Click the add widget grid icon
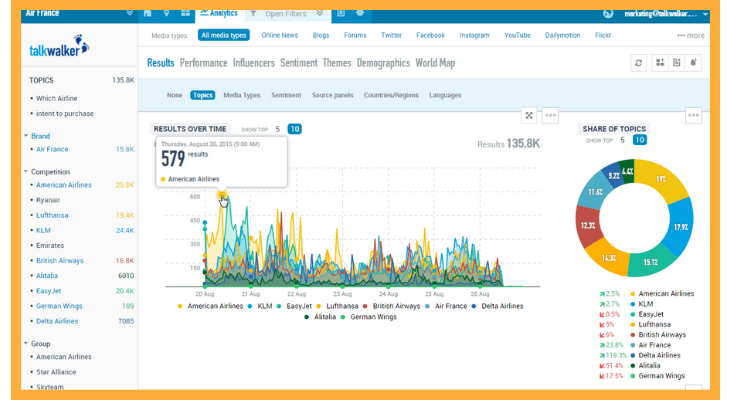The height and width of the screenshot is (400, 730). click(x=660, y=62)
